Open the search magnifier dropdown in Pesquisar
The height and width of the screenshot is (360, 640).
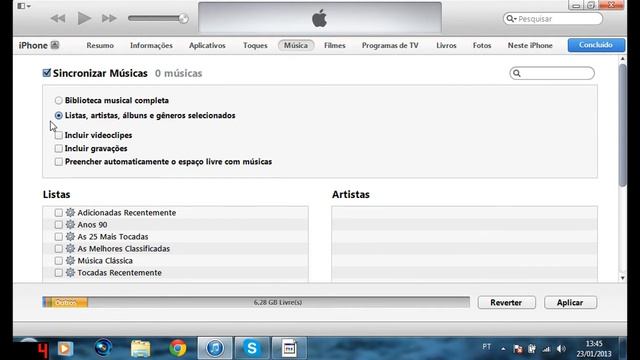tap(511, 19)
